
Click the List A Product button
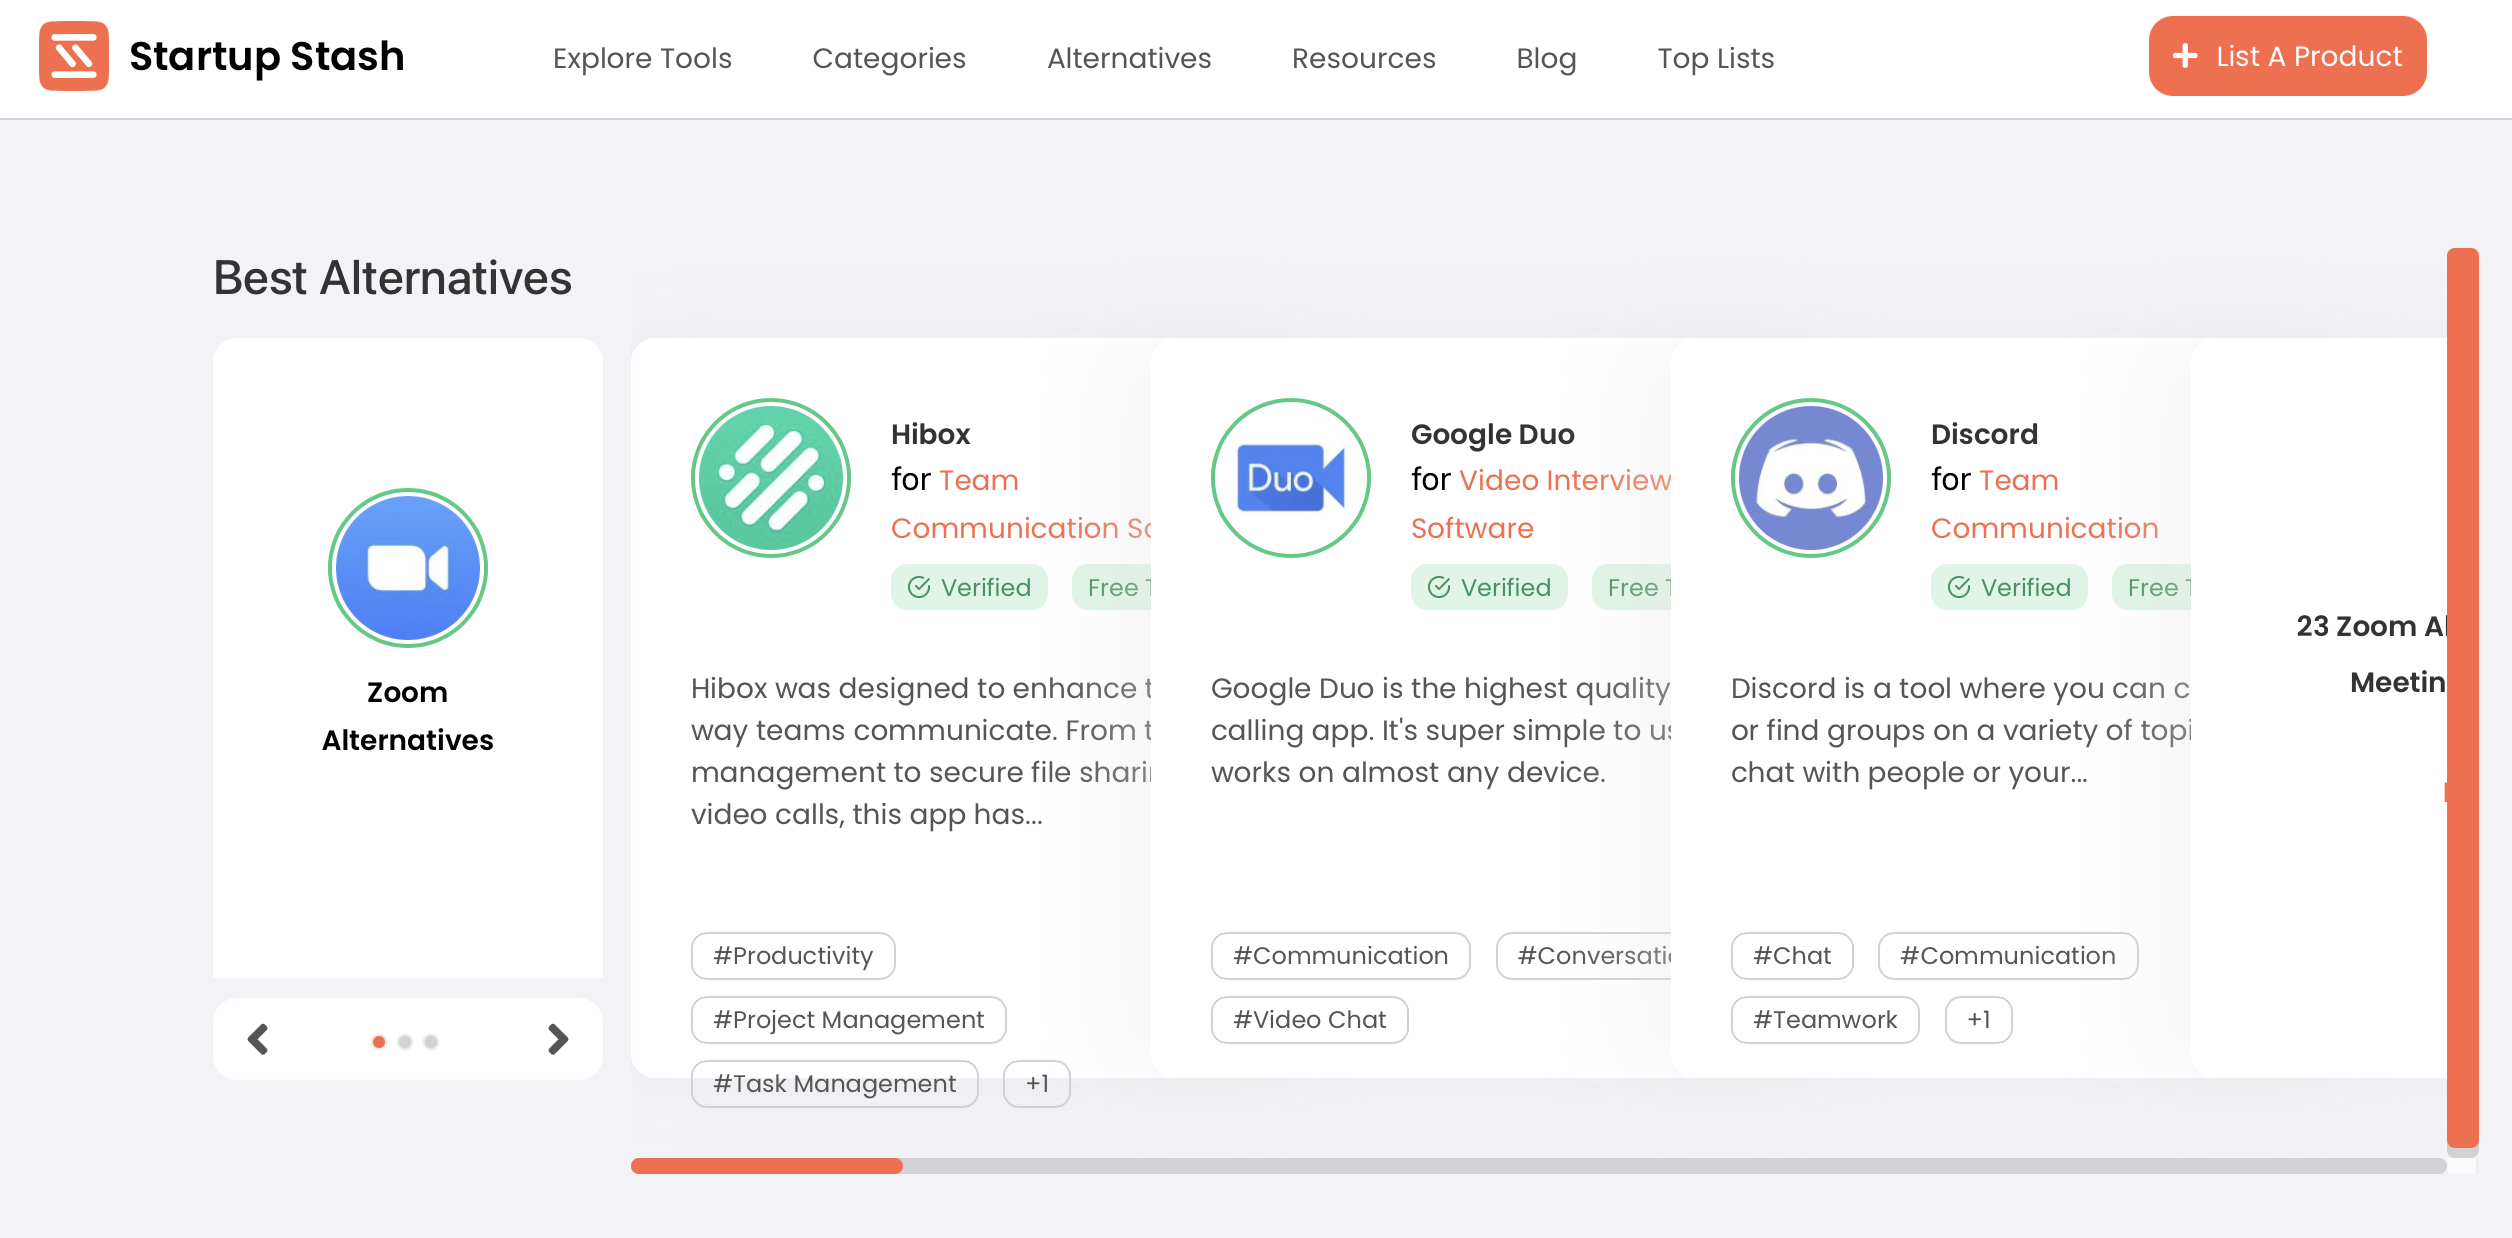pyautogui.click(x=2287, y=56)
